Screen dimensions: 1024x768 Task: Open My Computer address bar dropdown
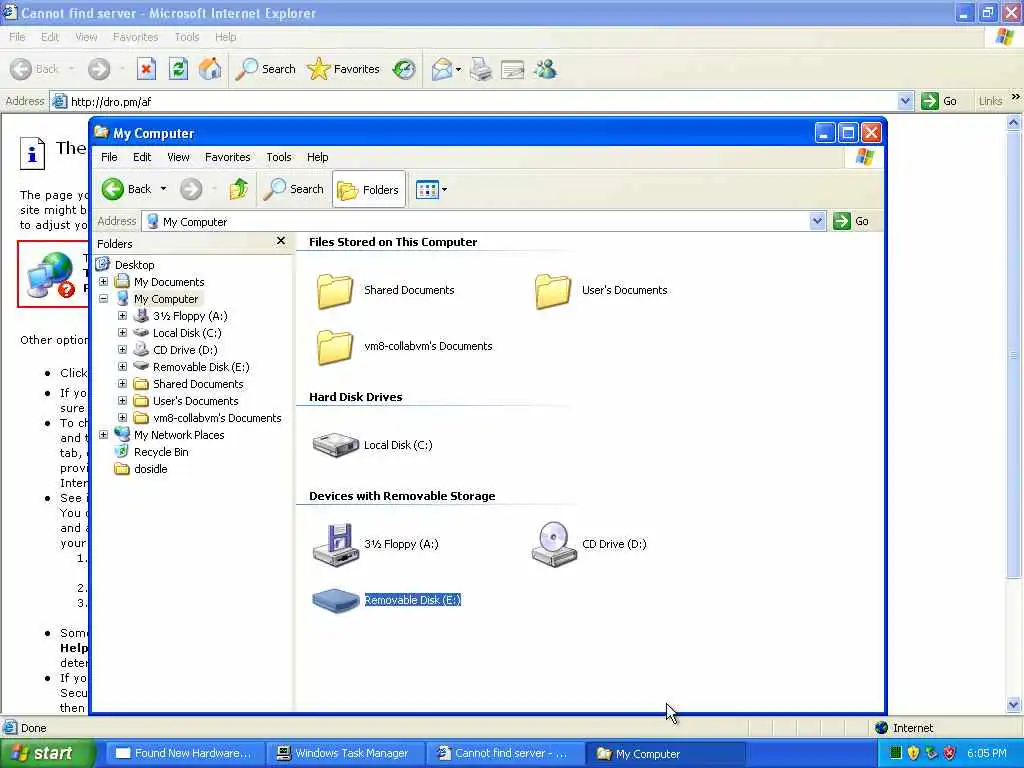click(x=816, y=221)
